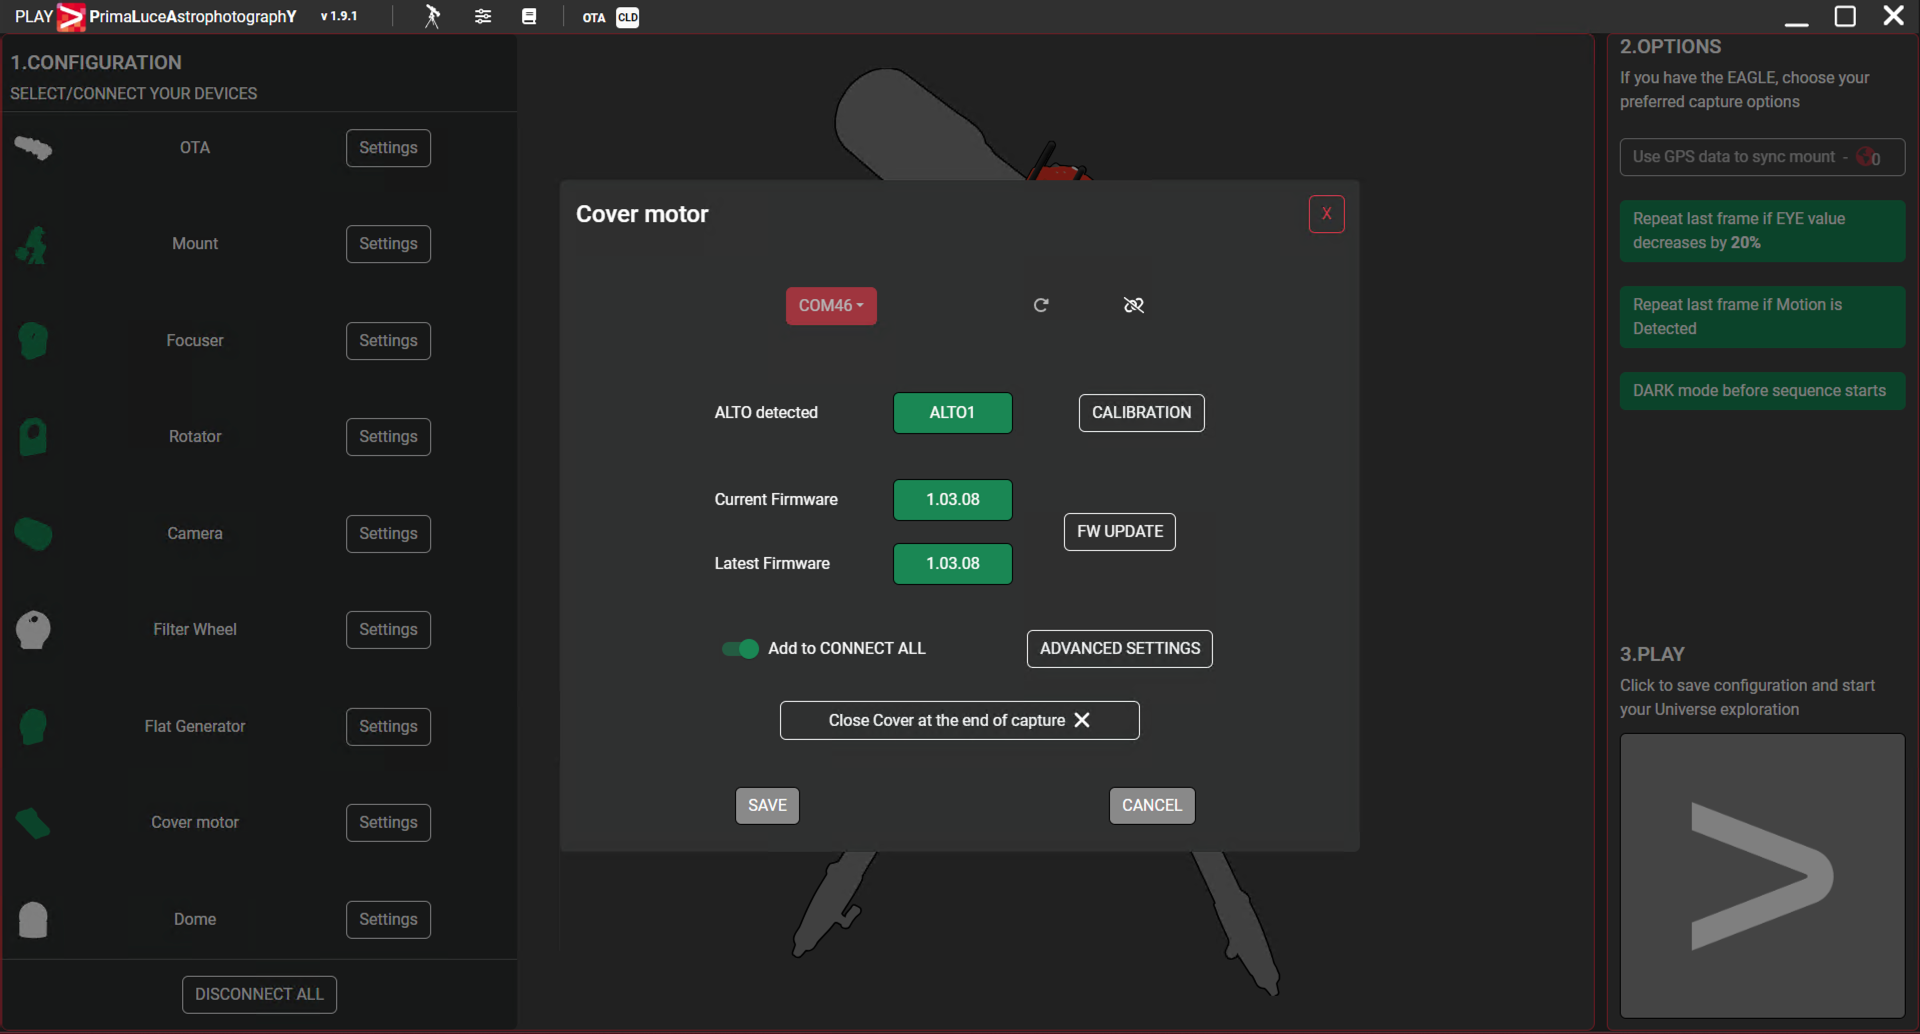The height and width of the screenshot is (1034, 1920).
Task: Click the Current Firmware 1.03.08 value
Action: tap(952, 500)
